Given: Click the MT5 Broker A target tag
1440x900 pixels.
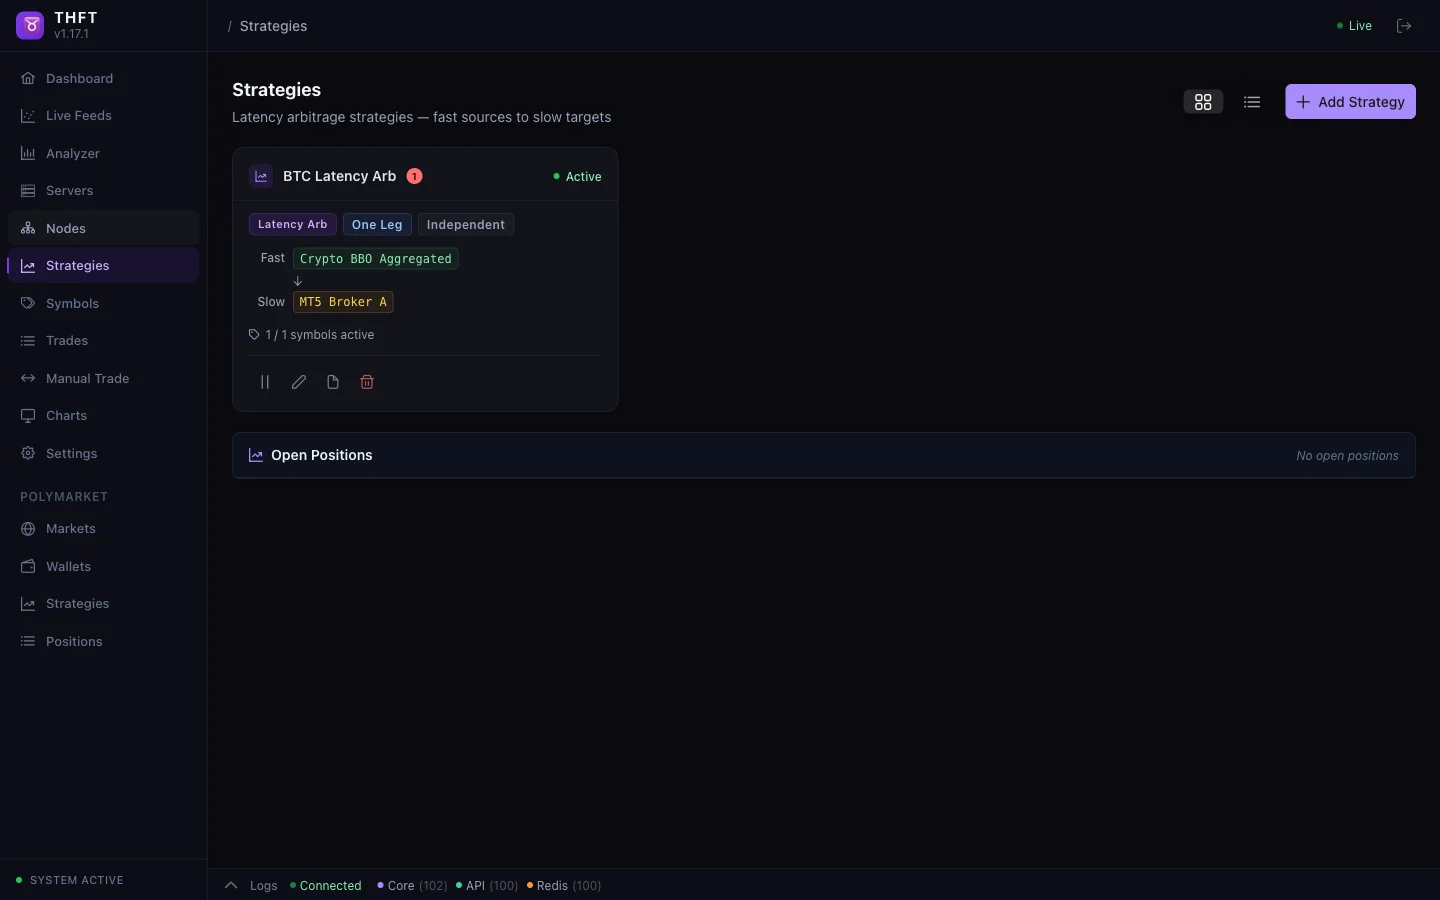Looking at the screenshot, I should pos(343,302).
